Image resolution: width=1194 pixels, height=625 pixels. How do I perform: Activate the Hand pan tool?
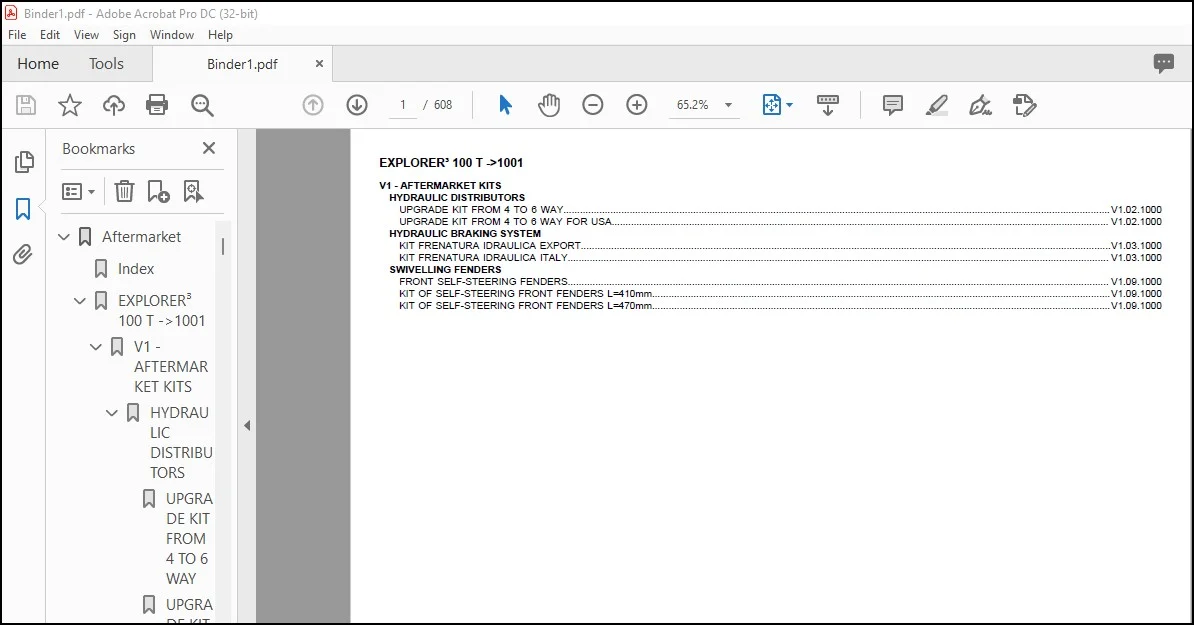click(548, 105)
